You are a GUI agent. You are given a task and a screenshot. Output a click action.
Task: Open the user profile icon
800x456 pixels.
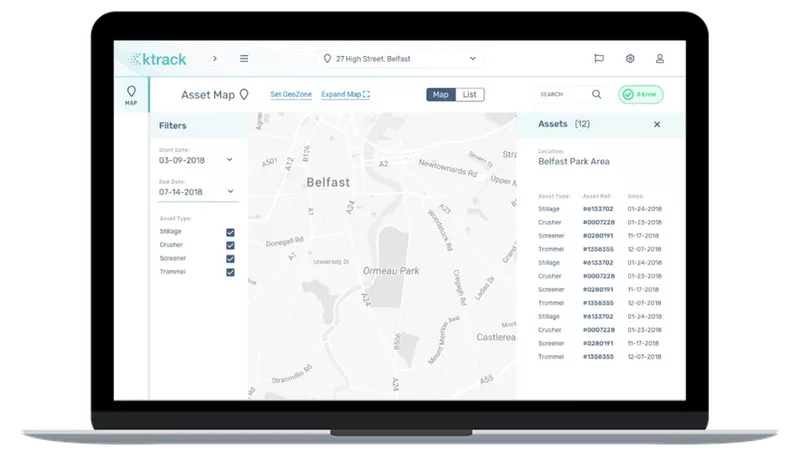pos(660,59)
